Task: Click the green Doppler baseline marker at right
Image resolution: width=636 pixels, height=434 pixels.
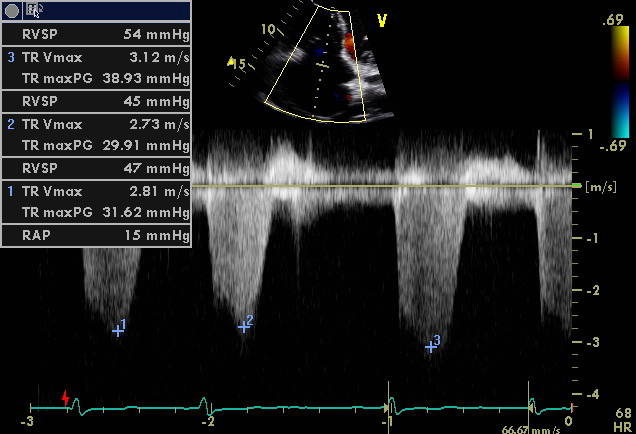Action: coord(576,186)
